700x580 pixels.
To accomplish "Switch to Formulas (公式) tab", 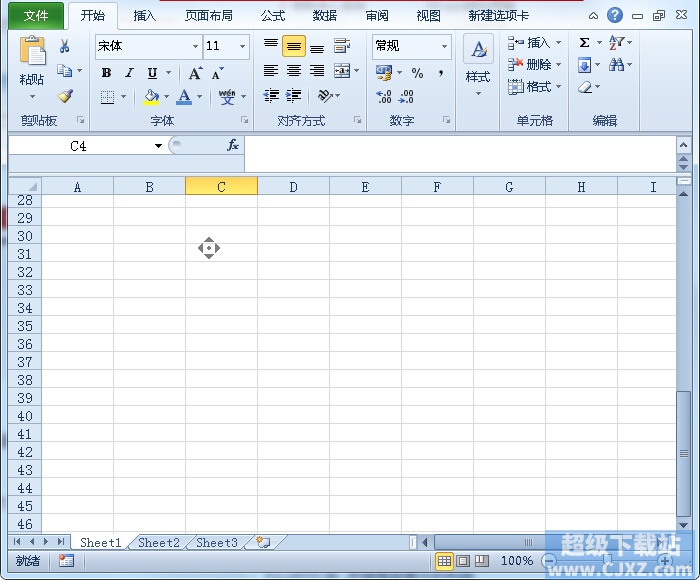I will 273,16.
